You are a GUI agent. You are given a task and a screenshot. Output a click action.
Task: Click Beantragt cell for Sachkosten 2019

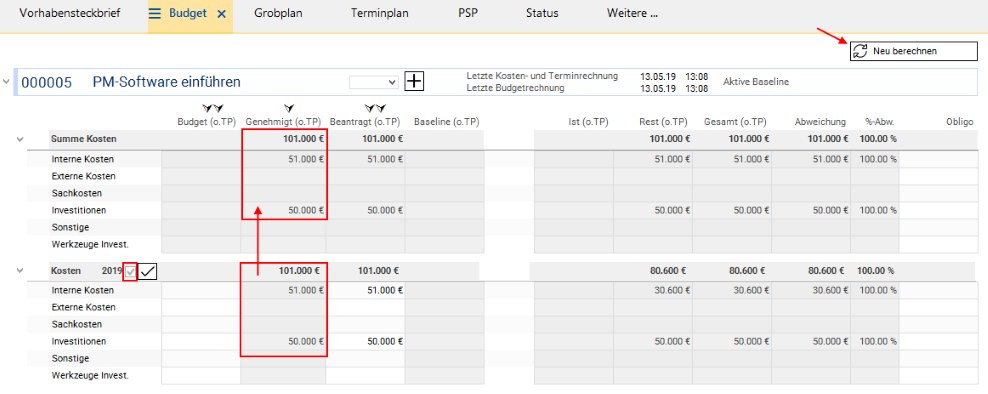[365, 325]
